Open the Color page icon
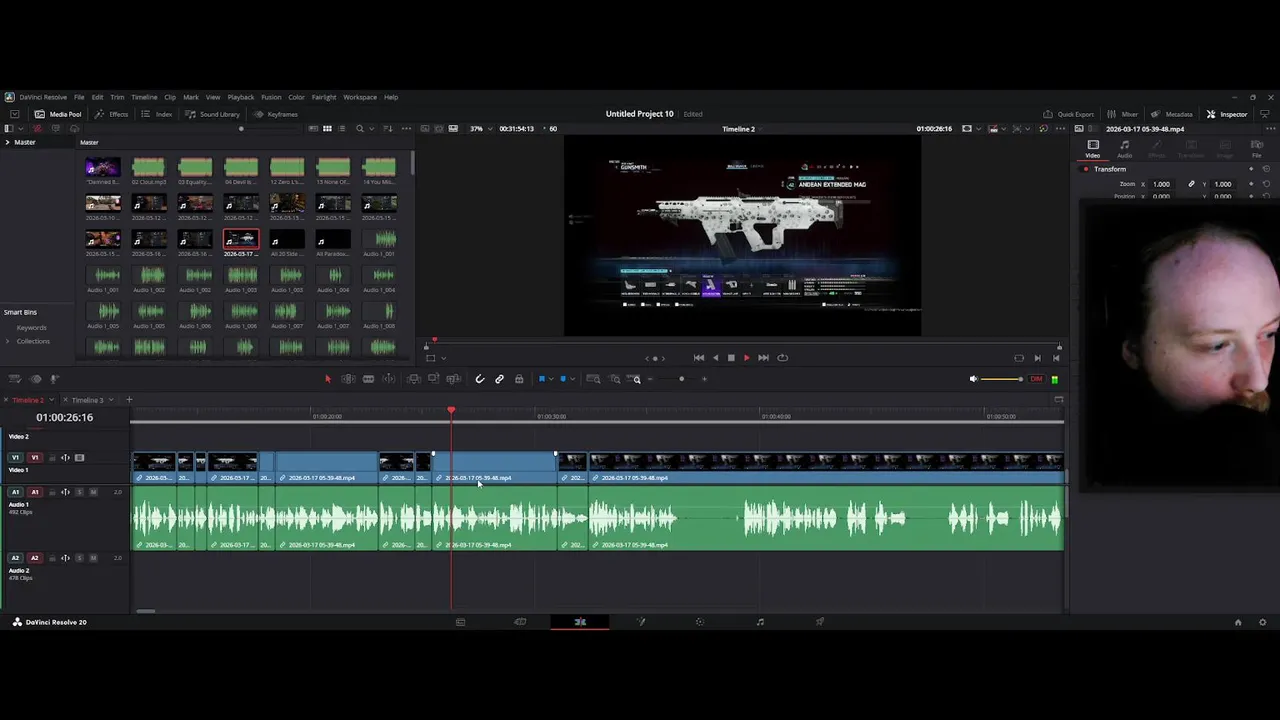The width and height of the screenshot is (1280, 720). pos(700,622)
